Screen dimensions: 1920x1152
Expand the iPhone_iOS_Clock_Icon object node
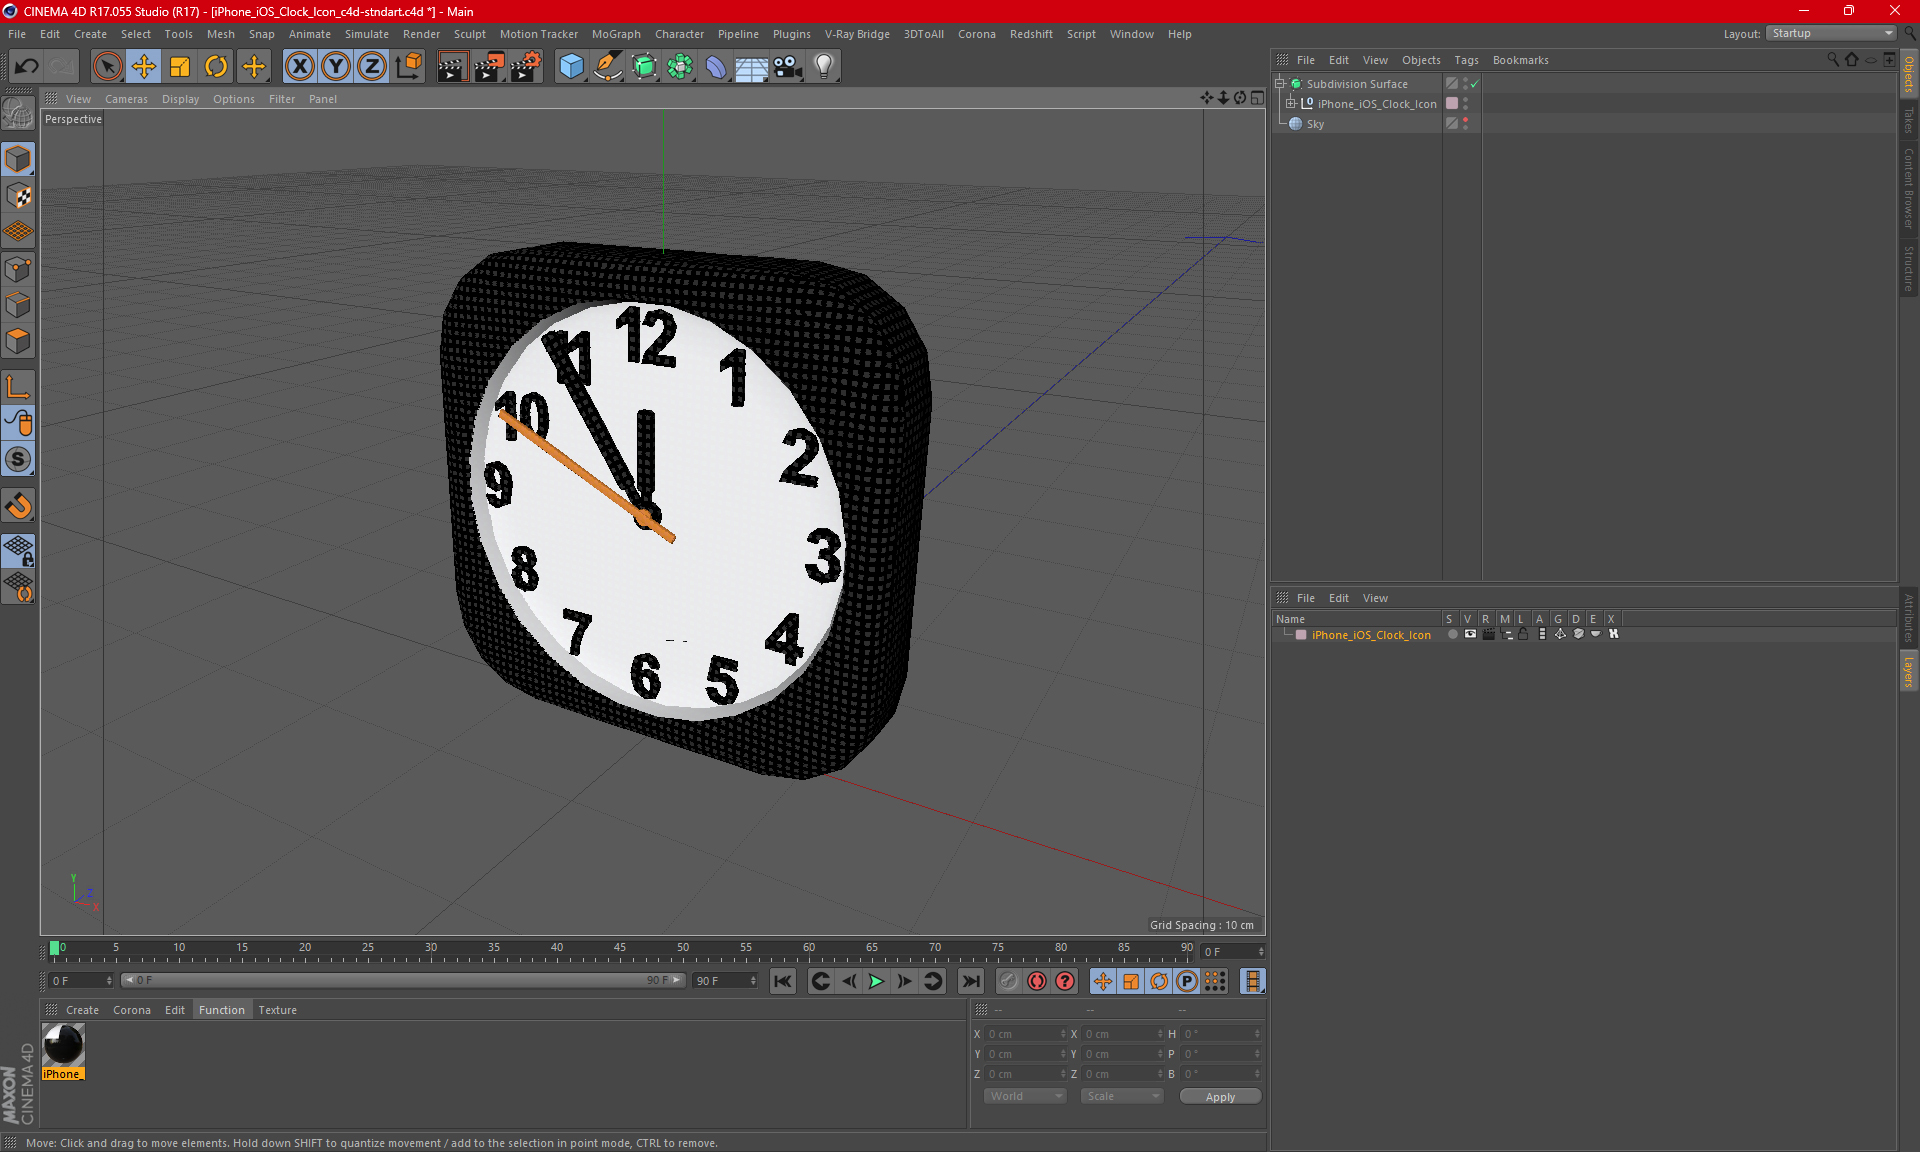(1291, 104)
